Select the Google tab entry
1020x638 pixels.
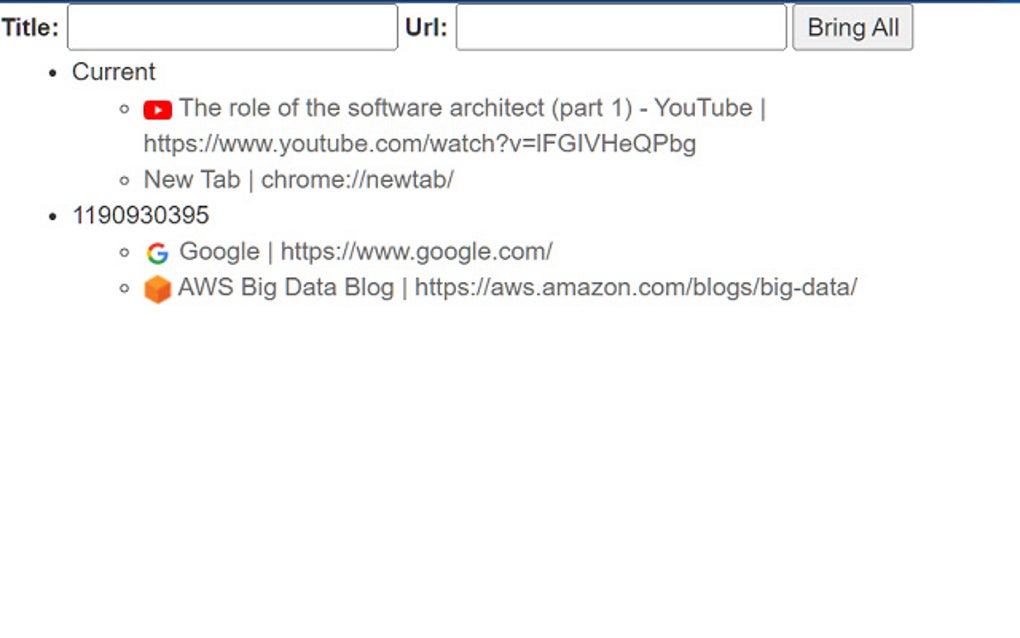tap(365, 252)
